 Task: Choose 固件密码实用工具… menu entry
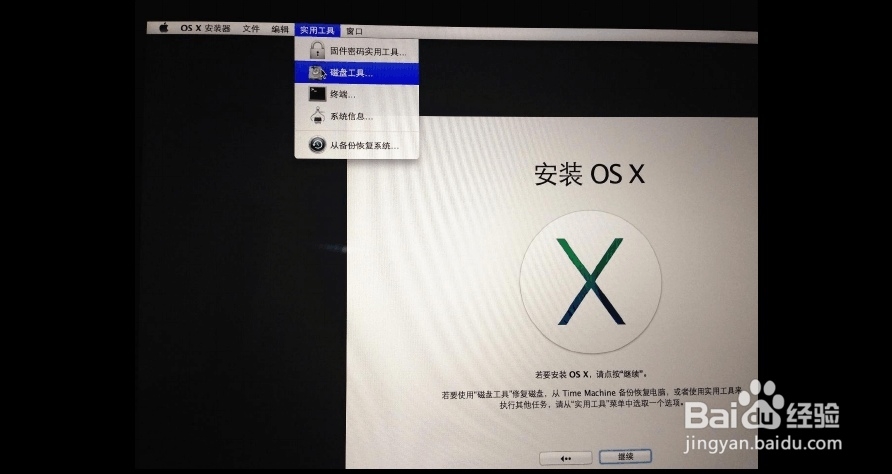[x=357, y=52]
